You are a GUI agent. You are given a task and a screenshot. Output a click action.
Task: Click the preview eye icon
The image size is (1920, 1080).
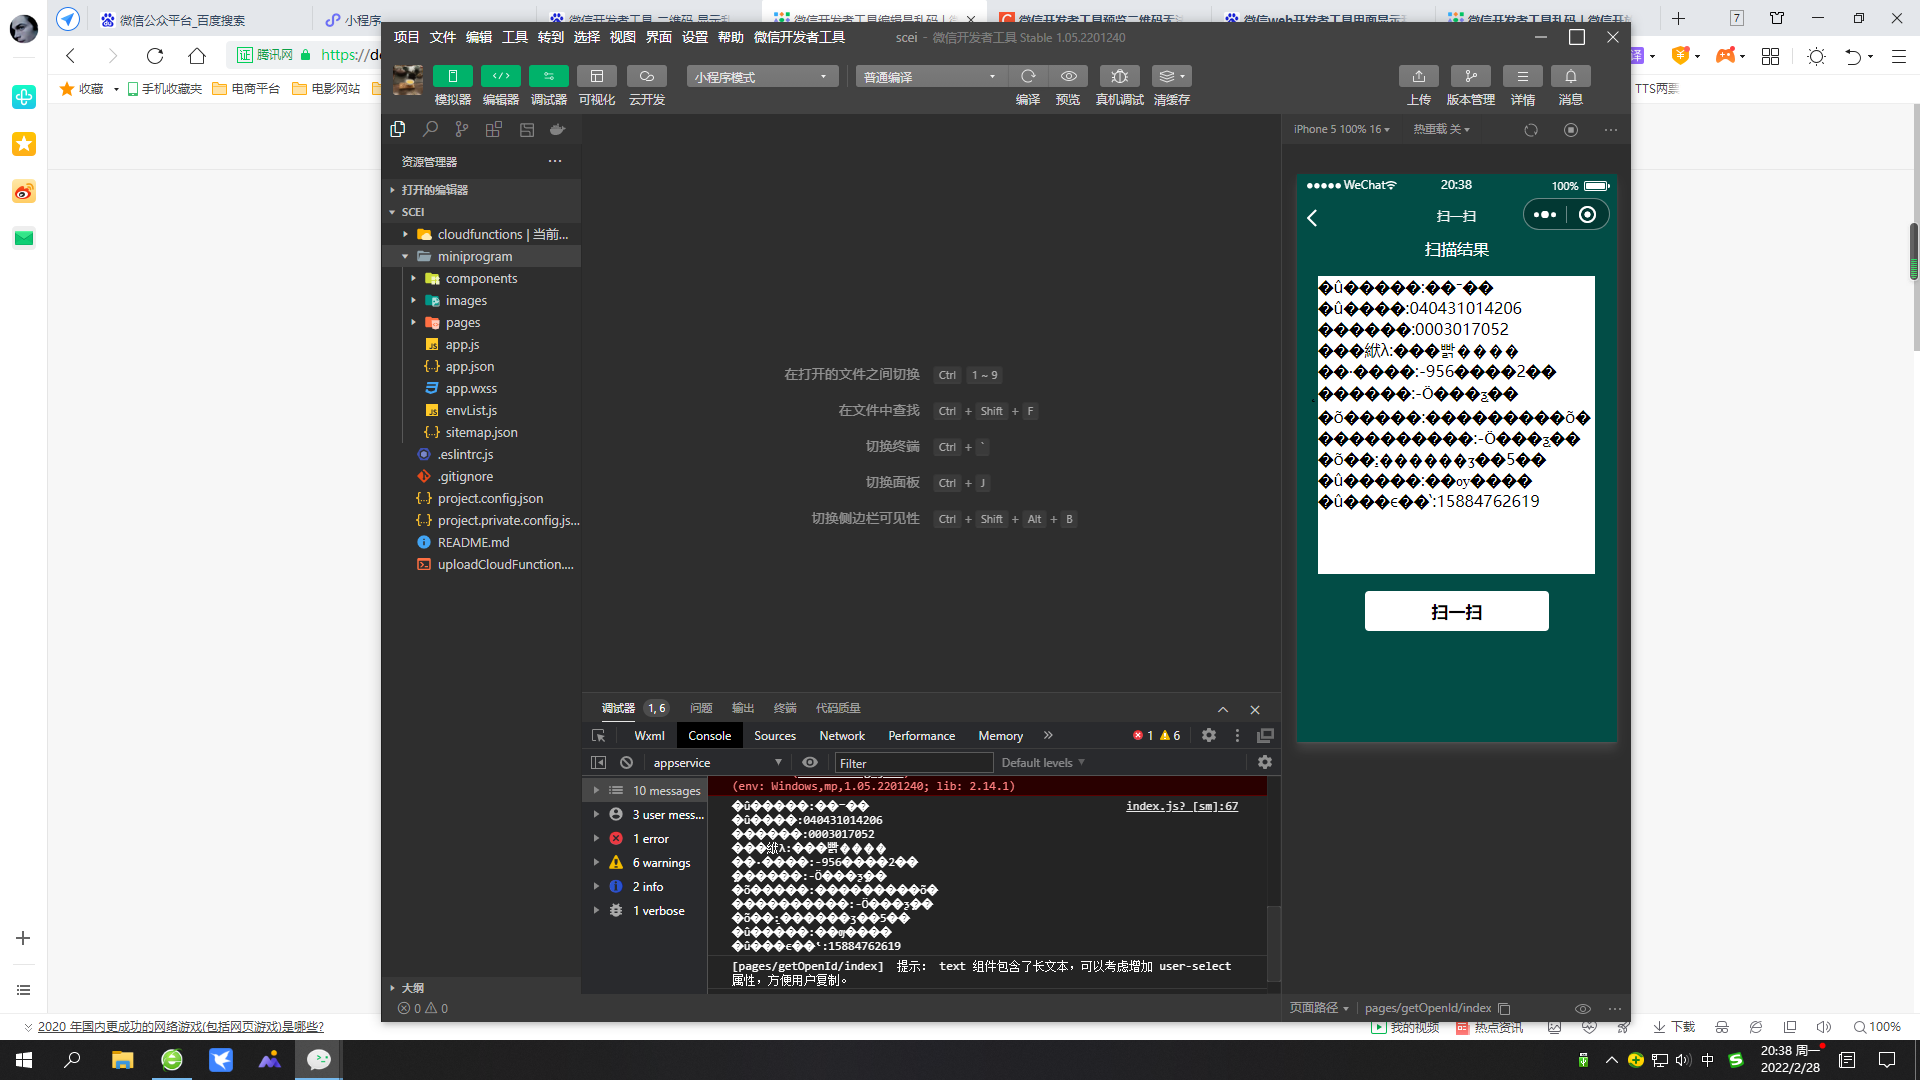coord(1068,77)
